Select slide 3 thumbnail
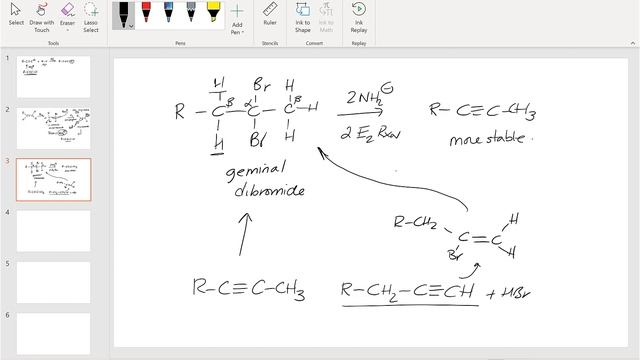The image size is (640, 360). 53,180
